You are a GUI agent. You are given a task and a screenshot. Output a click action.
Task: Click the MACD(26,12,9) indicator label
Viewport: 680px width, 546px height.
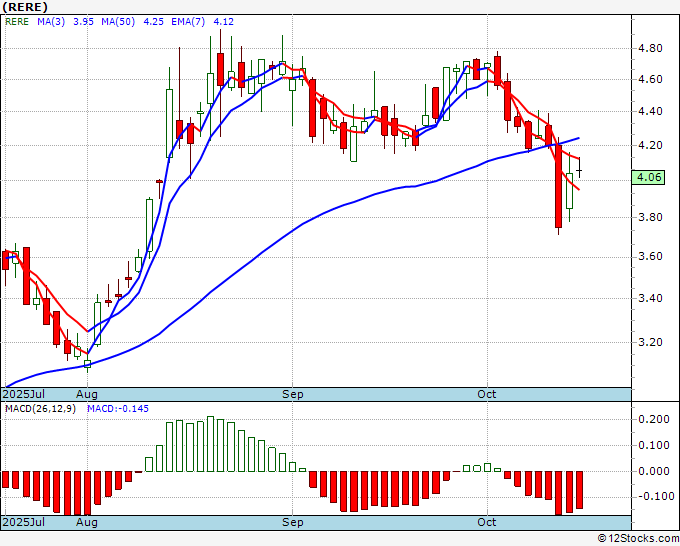pyautogui.click(x=40, y=409)
